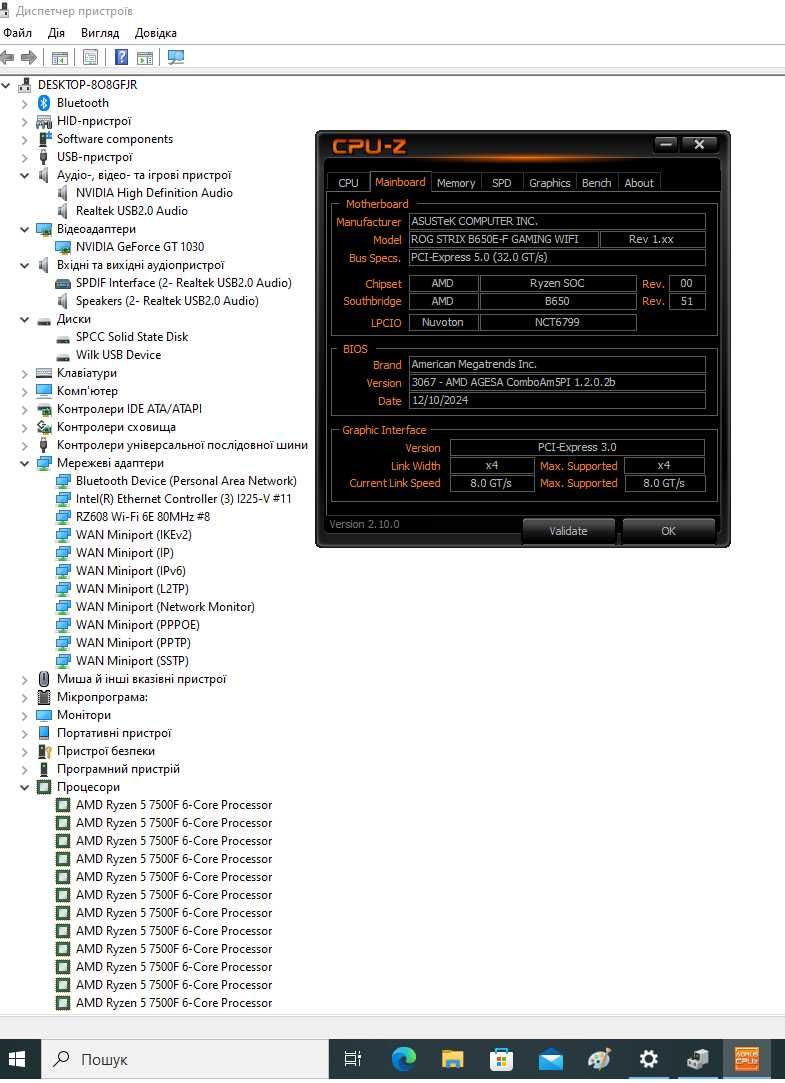Open the Довідка menu
The width and height of the screenshot is (785, 1083).
156,32
